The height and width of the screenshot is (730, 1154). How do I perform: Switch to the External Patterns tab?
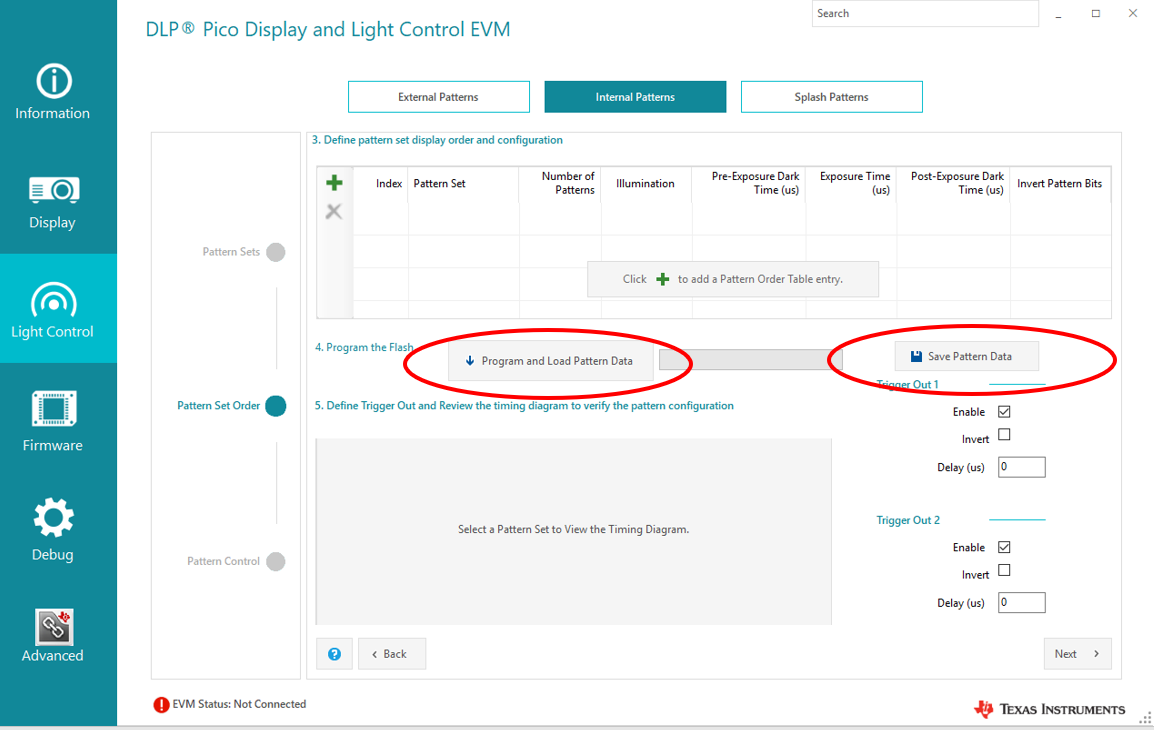point(439,97)
